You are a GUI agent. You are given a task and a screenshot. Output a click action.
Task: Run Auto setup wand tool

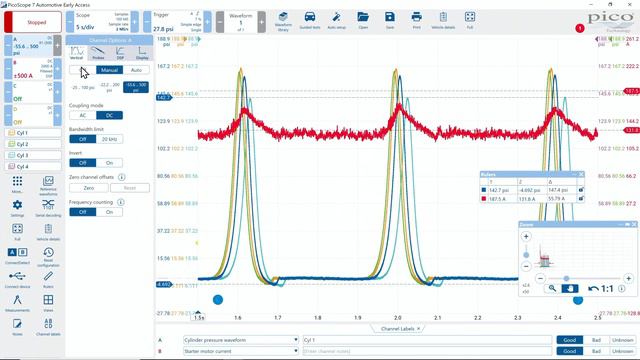point(336,21)
